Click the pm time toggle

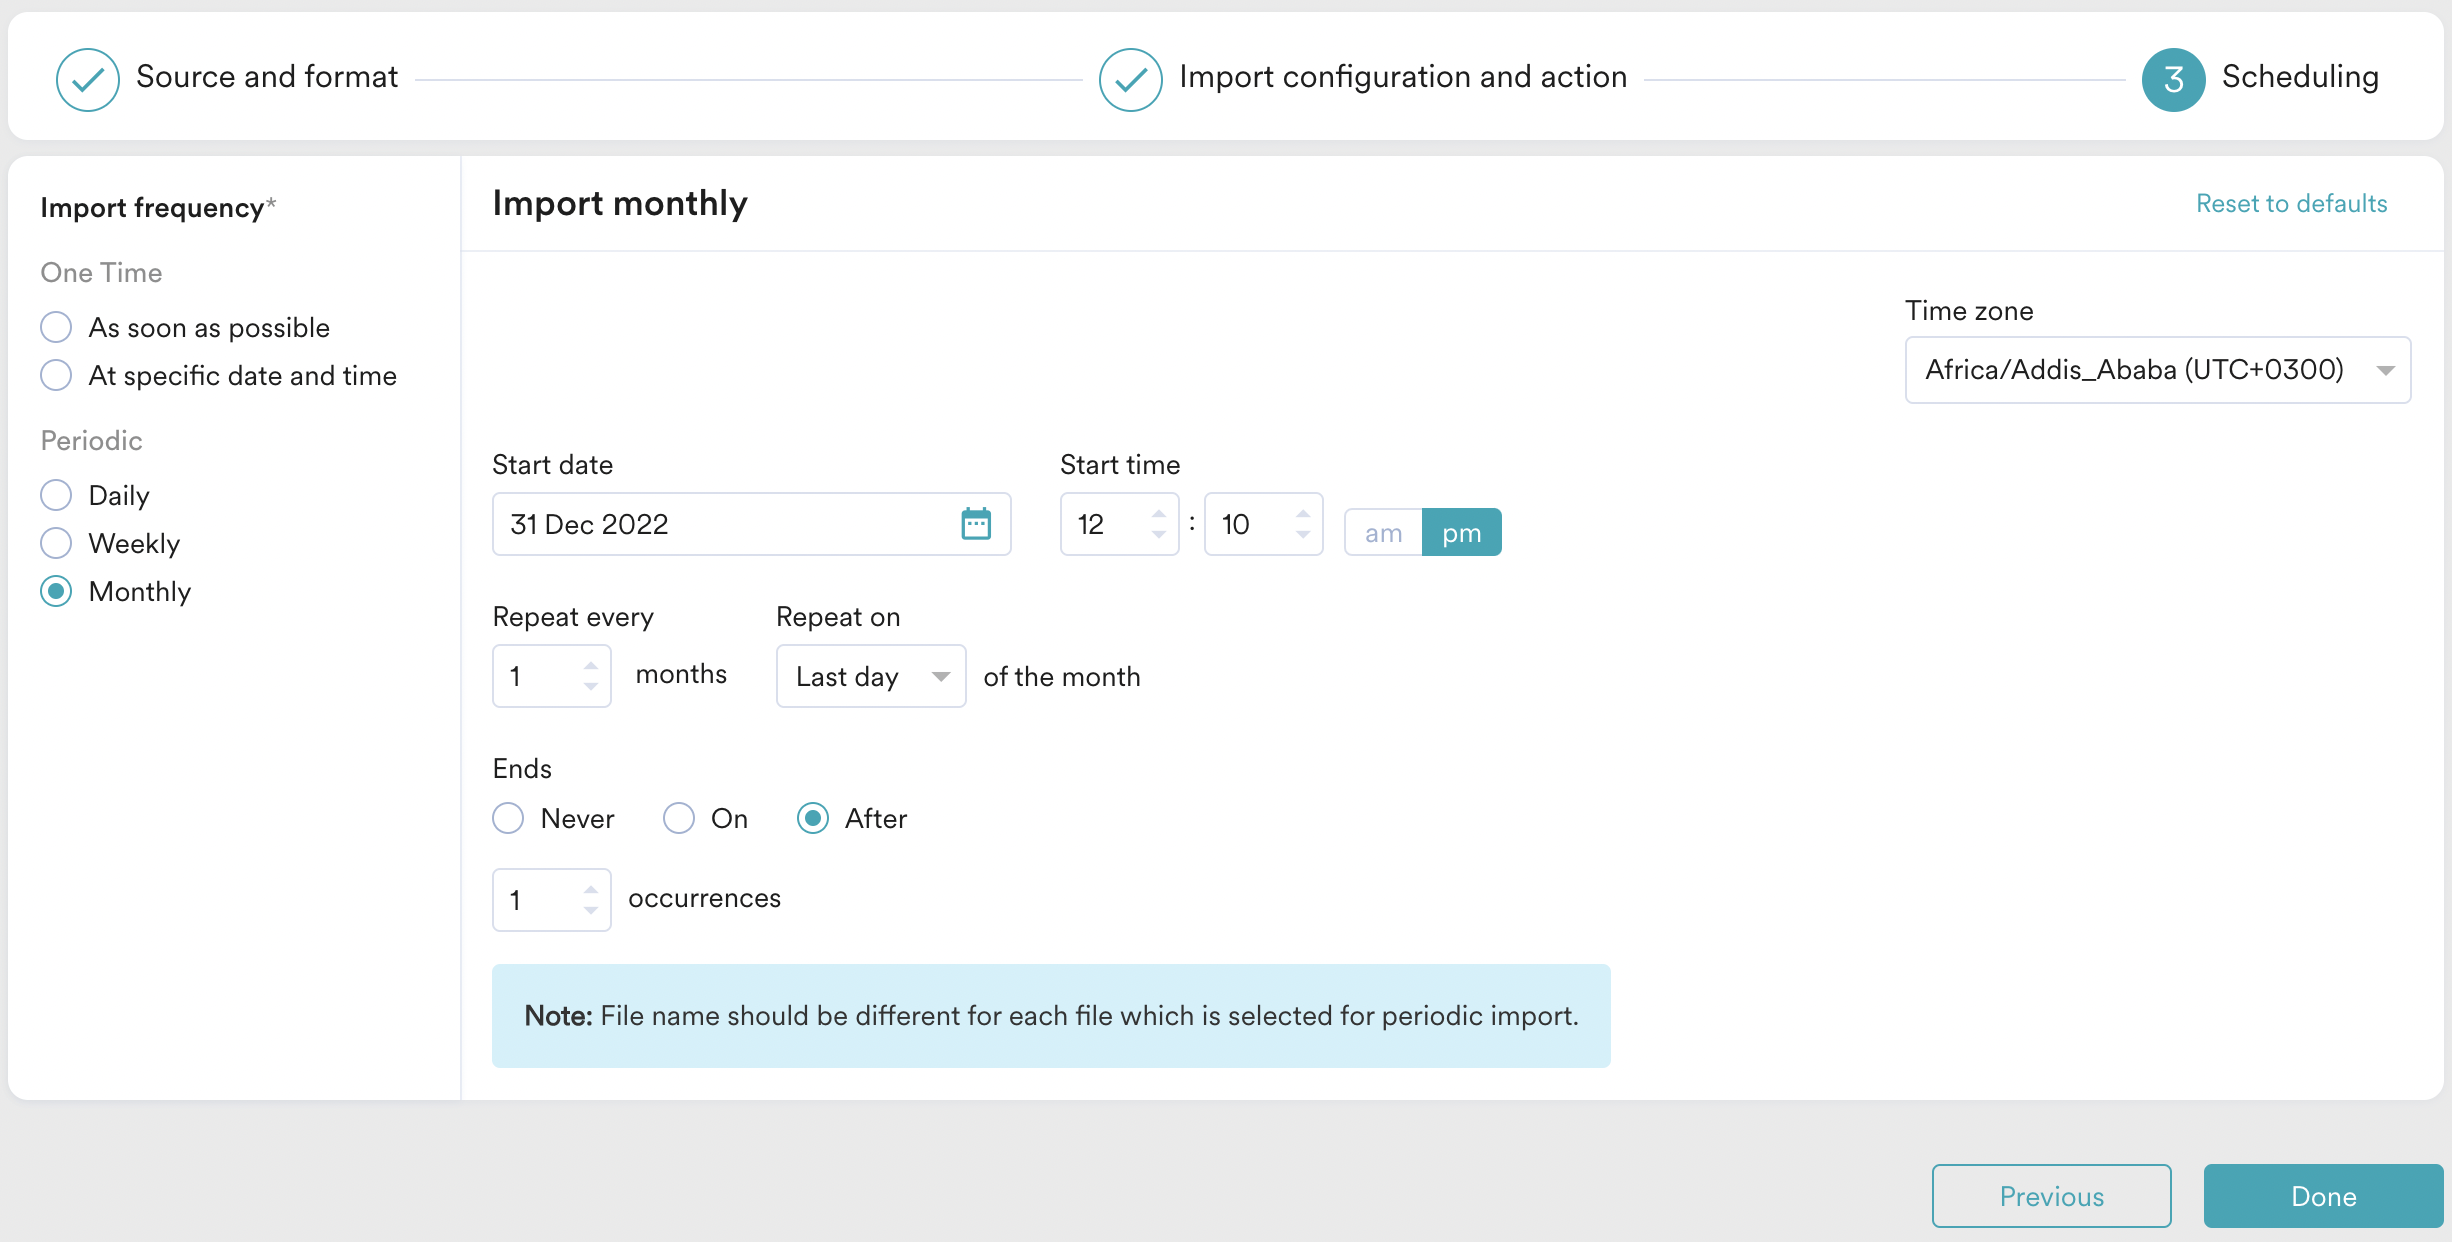[x=1461, y=533]
